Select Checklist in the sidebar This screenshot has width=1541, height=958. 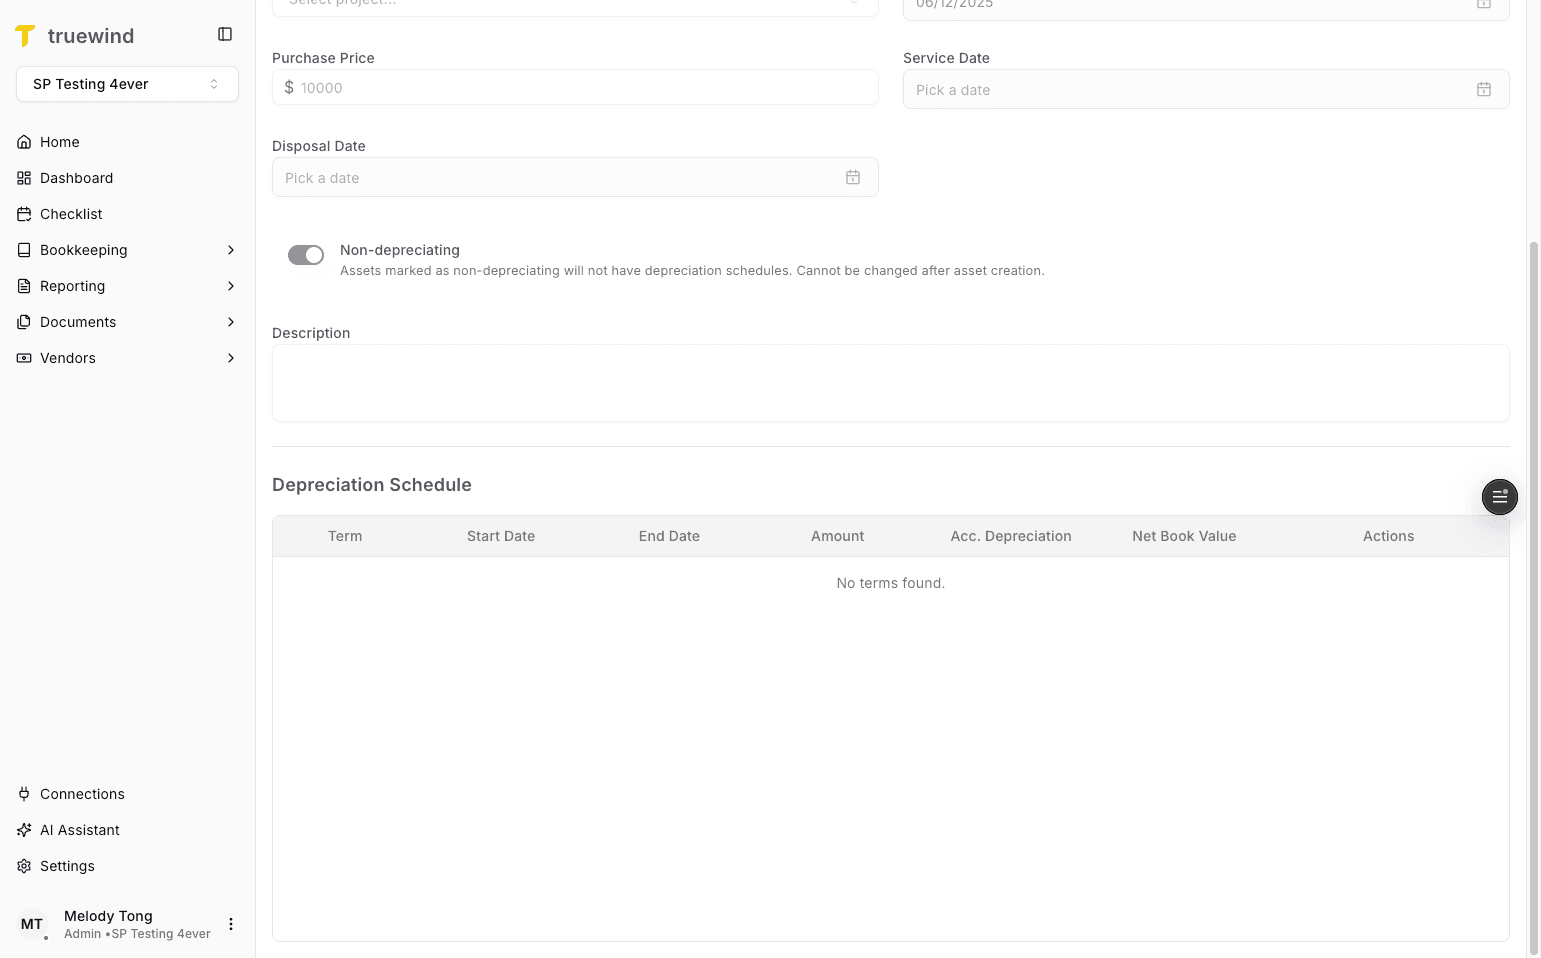click(x=70, y=213)
